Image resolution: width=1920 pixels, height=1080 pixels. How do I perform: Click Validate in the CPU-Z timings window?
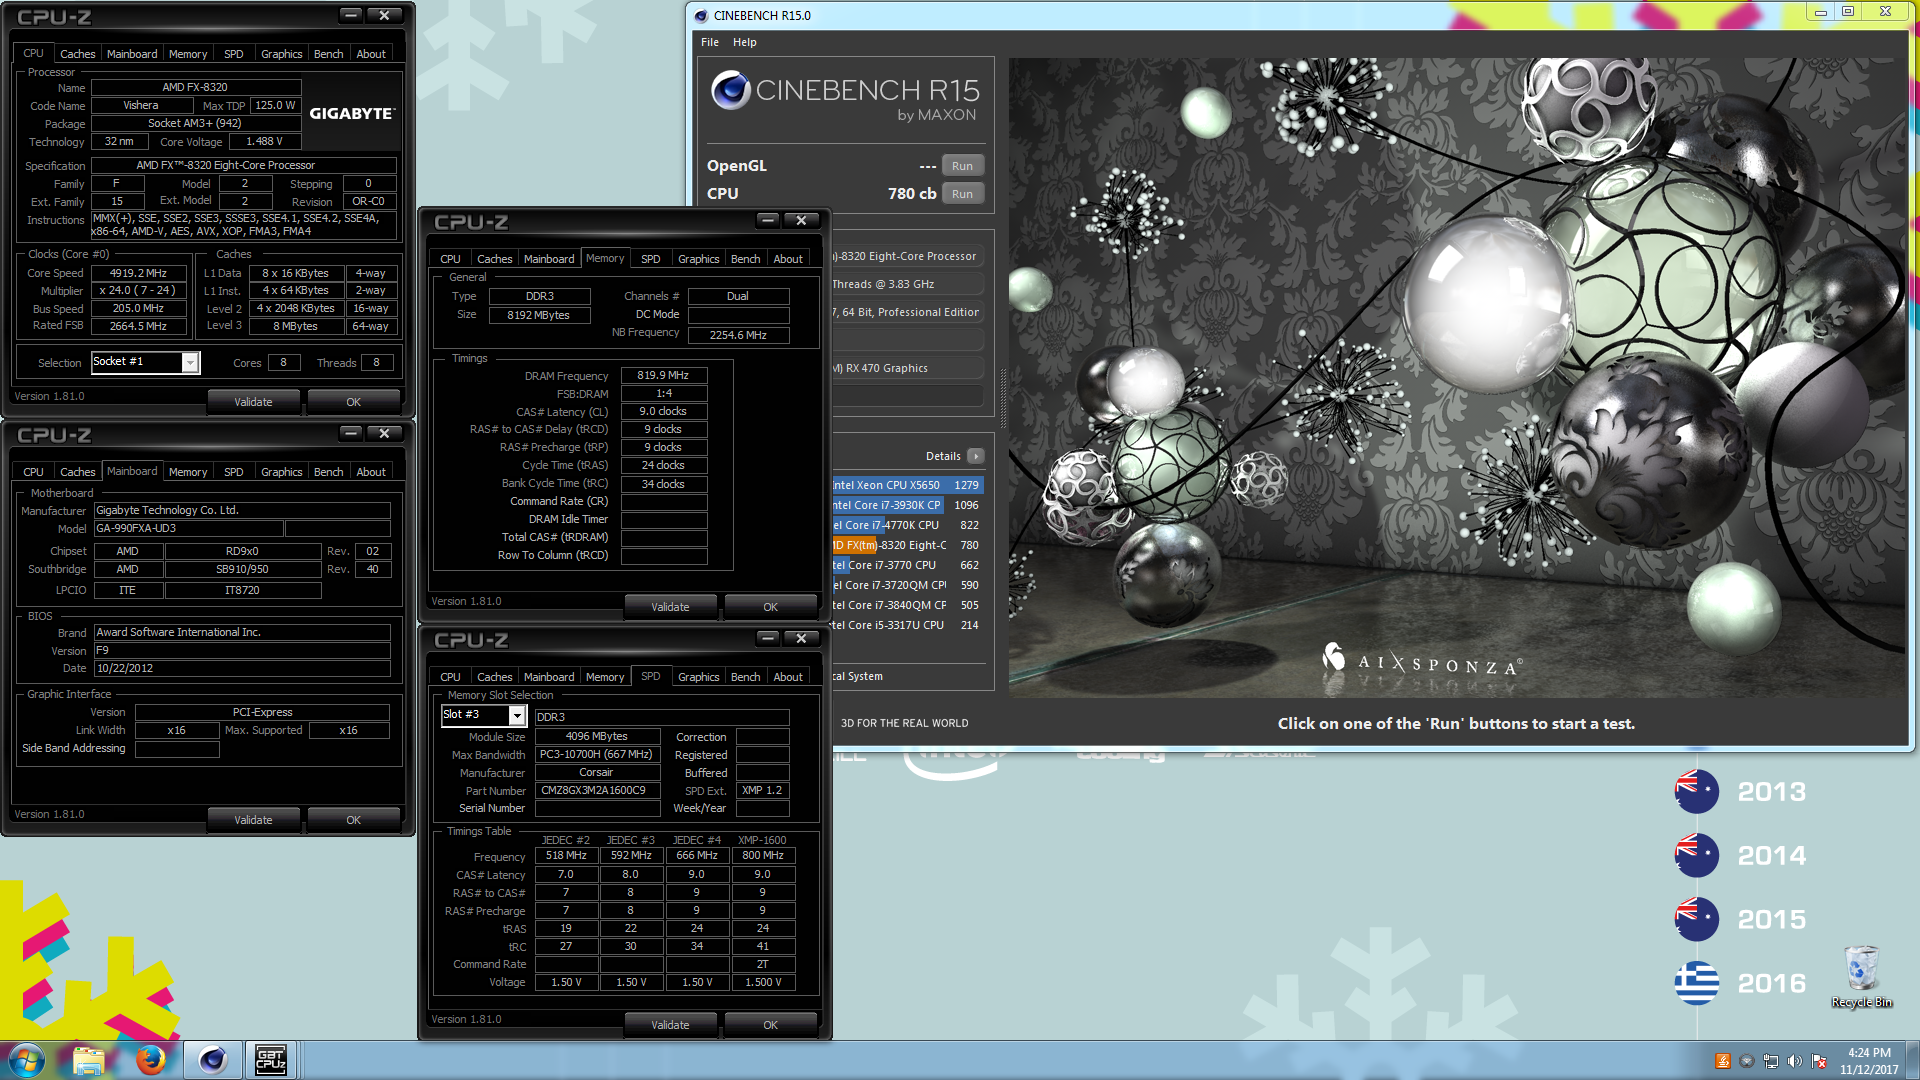(x=670, y=607)
